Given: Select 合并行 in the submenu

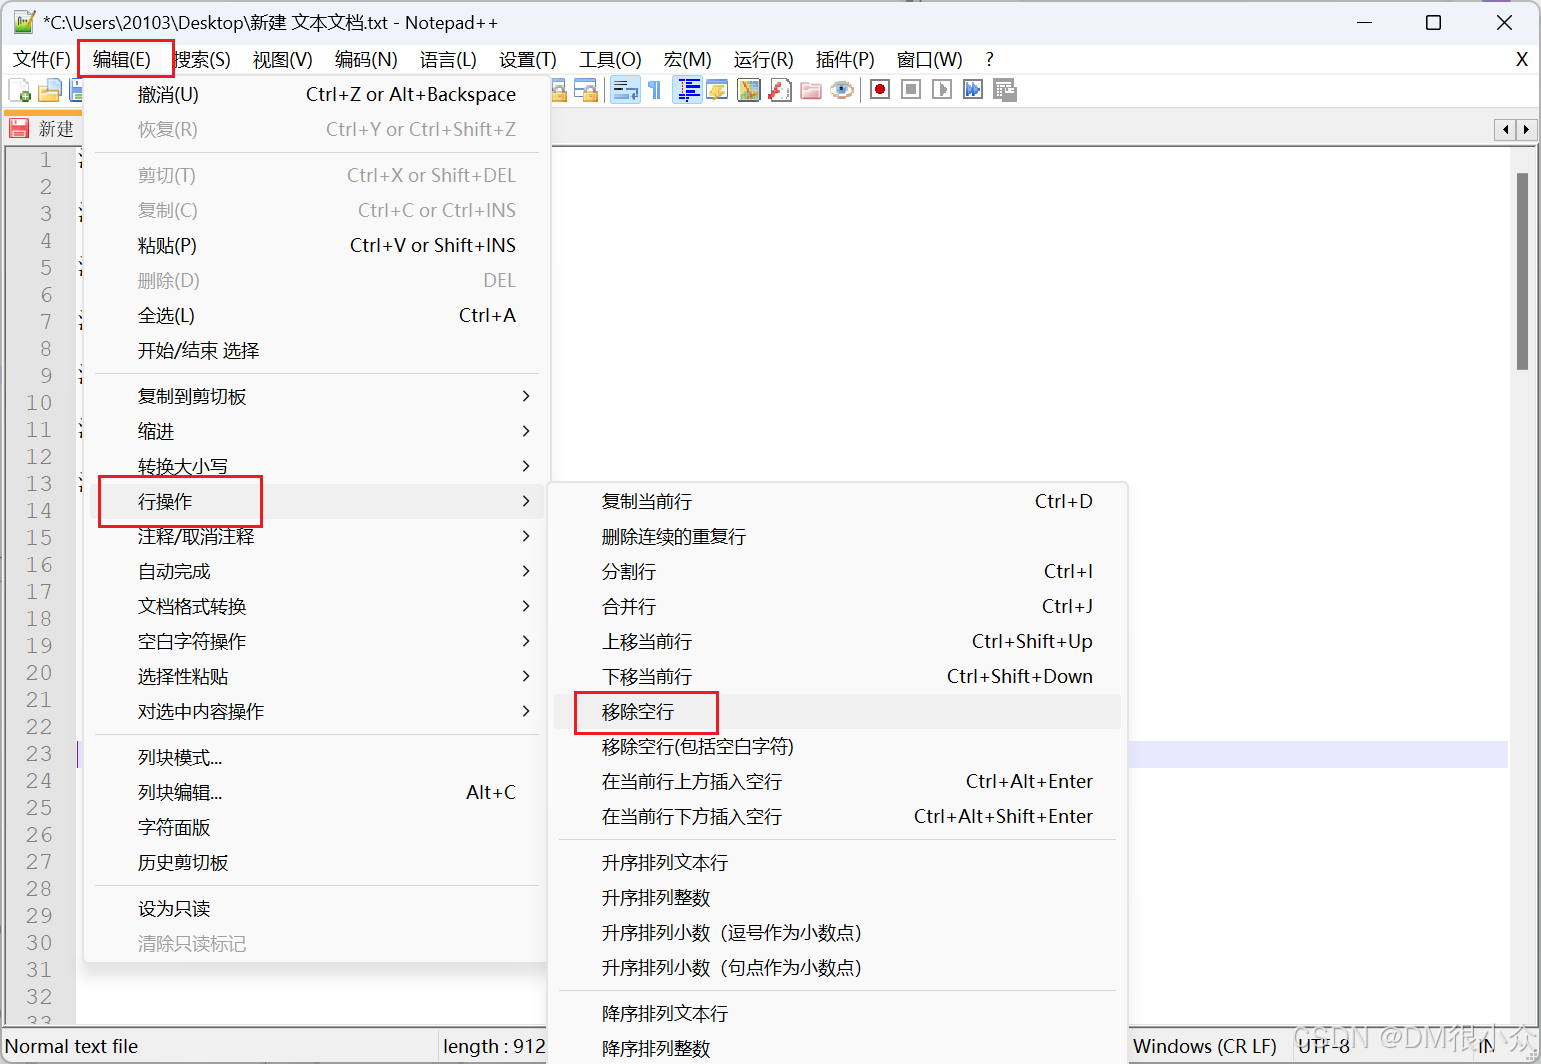Looking at the screenshot, I should coord(837,606).
